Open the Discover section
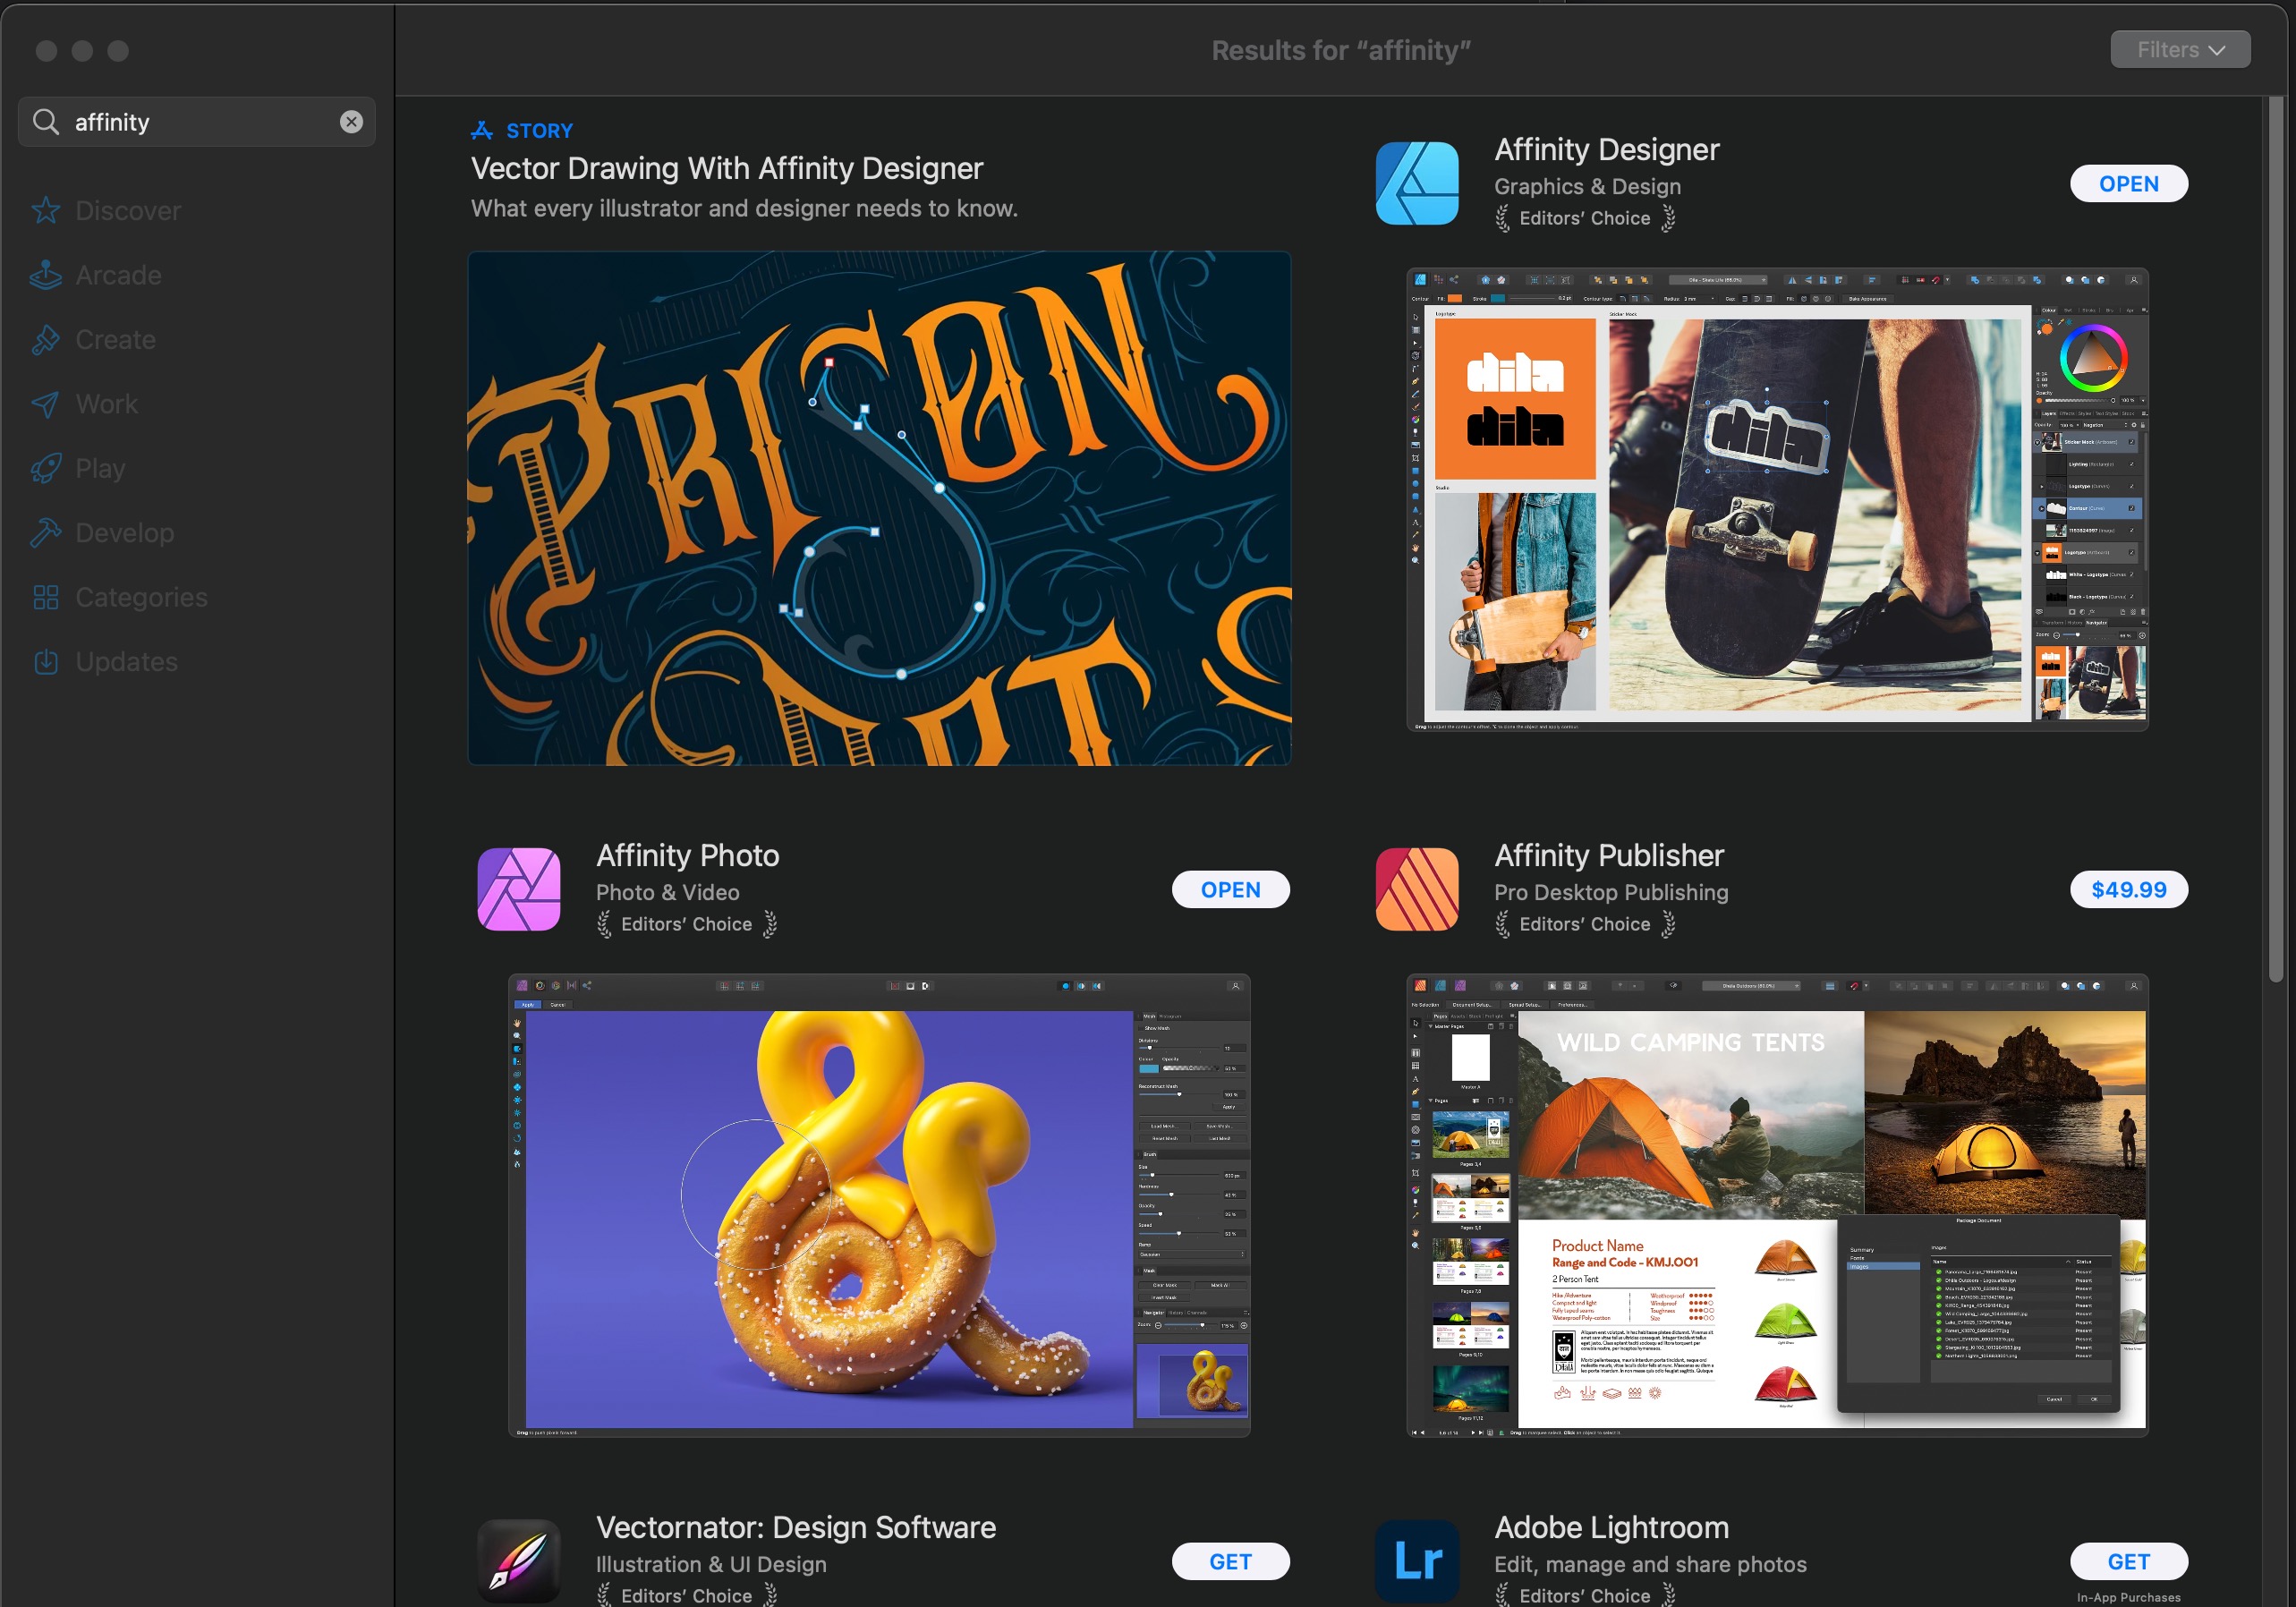This screenshot has width=2296, height=1607. (x=128, y=210)
